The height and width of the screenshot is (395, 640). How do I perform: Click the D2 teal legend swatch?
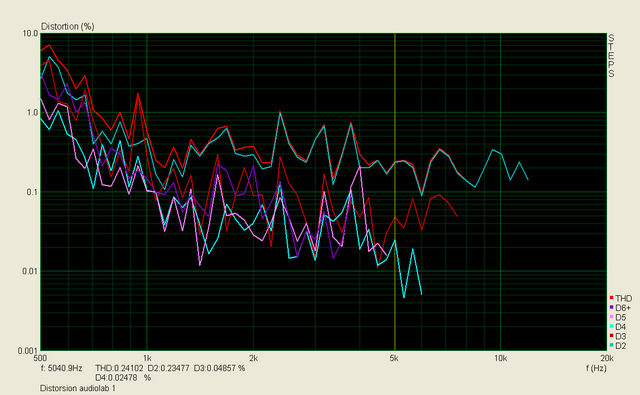click(x=612, y=345)
